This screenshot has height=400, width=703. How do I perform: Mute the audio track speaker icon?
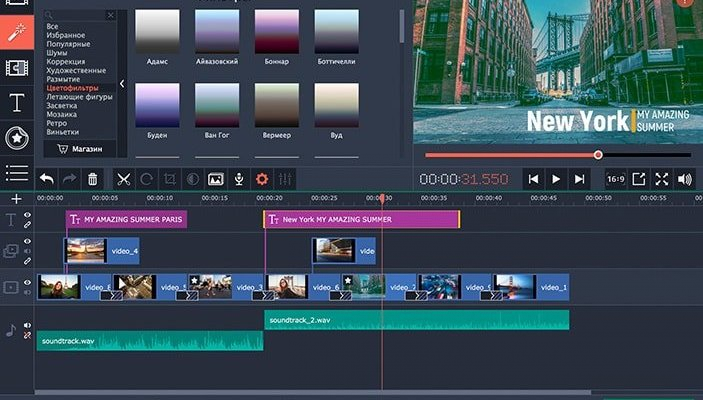coord(27,325)
